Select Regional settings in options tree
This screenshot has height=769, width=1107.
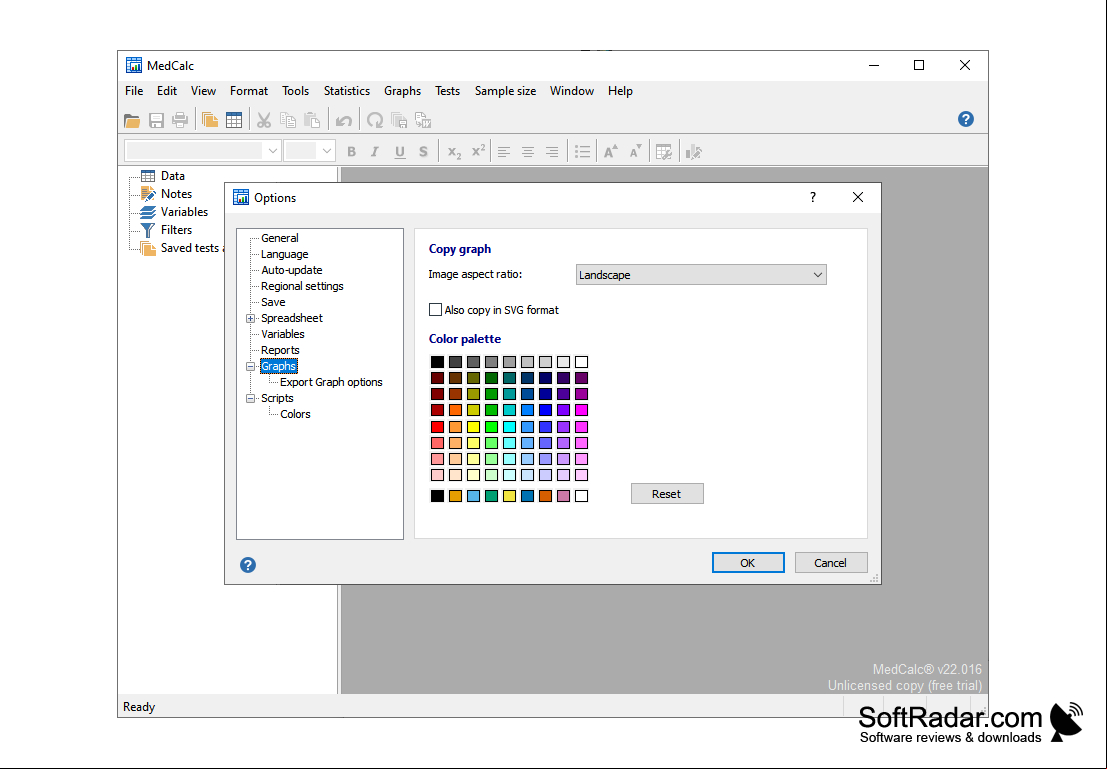click(302, 286)
